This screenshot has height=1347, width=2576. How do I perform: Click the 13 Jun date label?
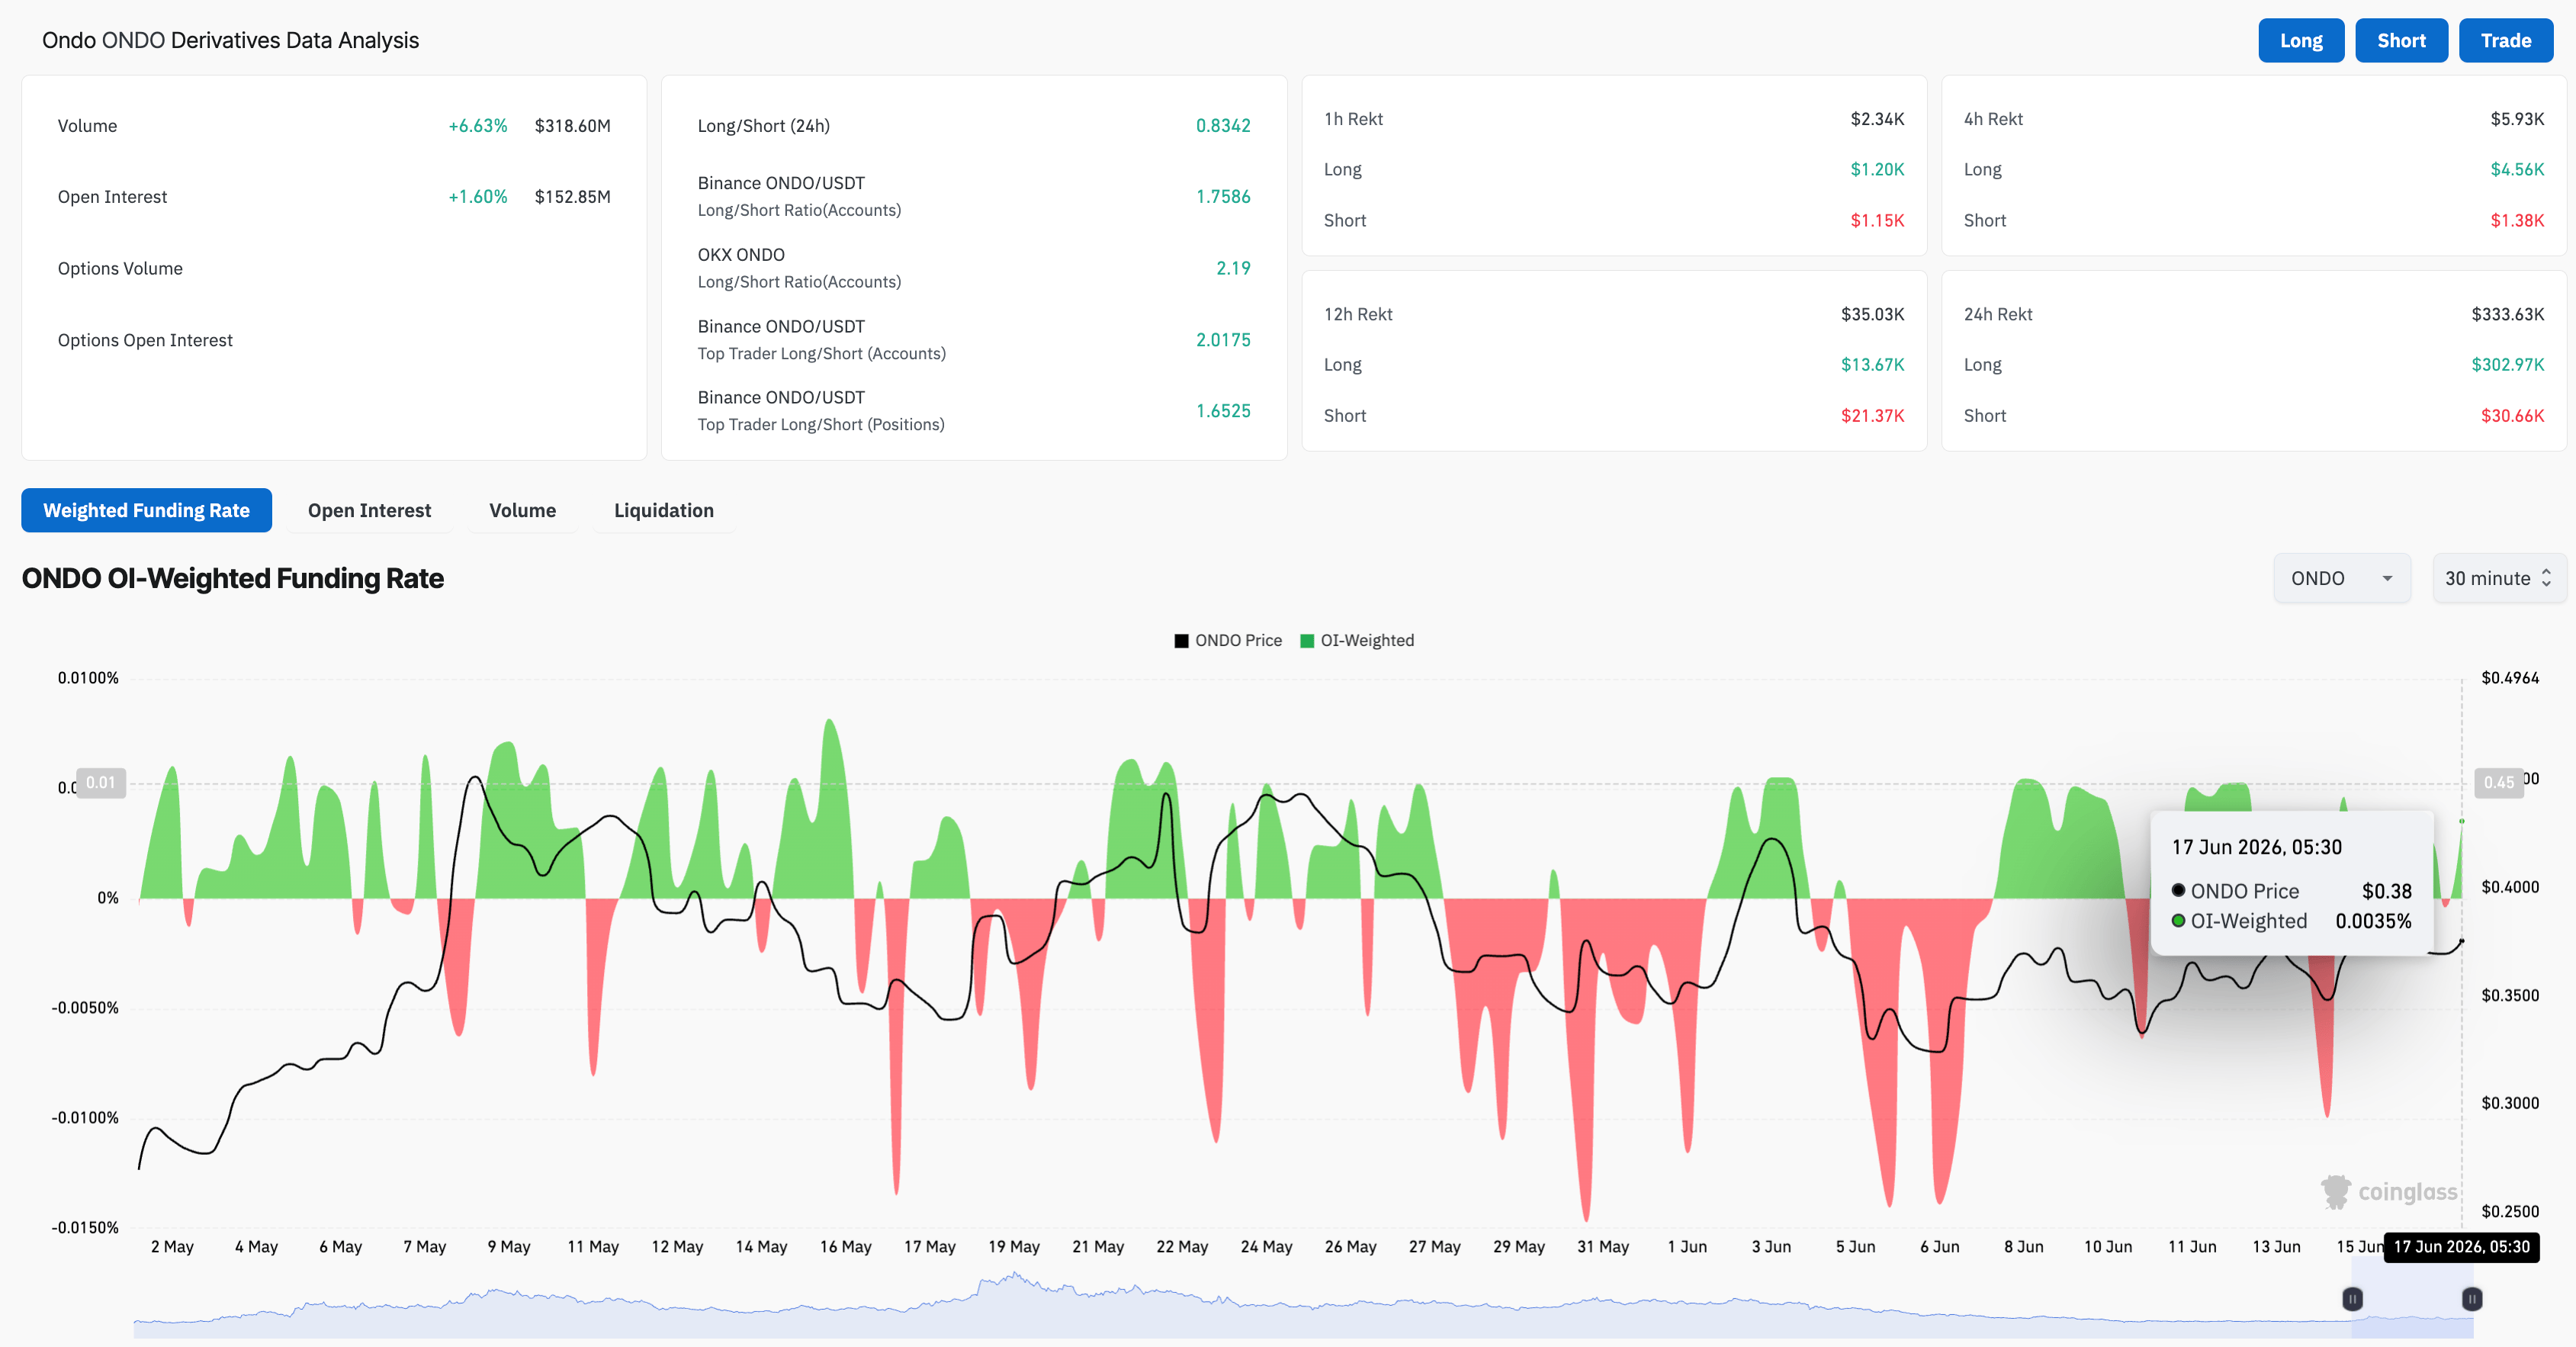tap(2276, 1247)
